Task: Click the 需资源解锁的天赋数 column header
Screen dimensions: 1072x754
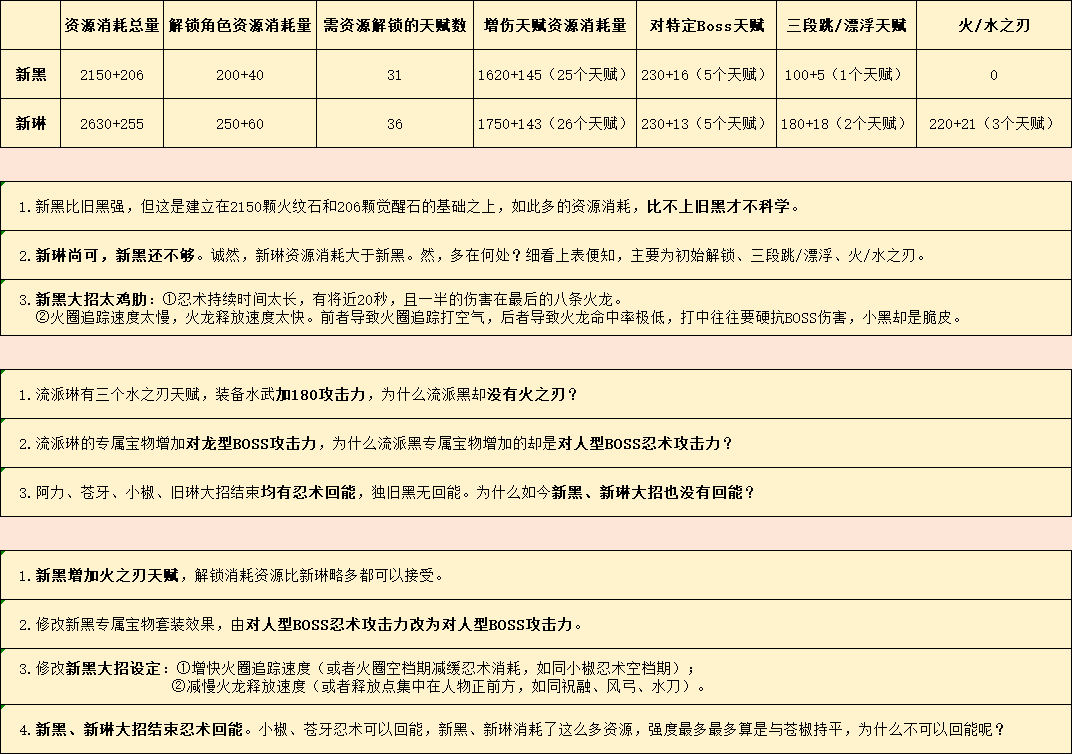Action: 395,25
